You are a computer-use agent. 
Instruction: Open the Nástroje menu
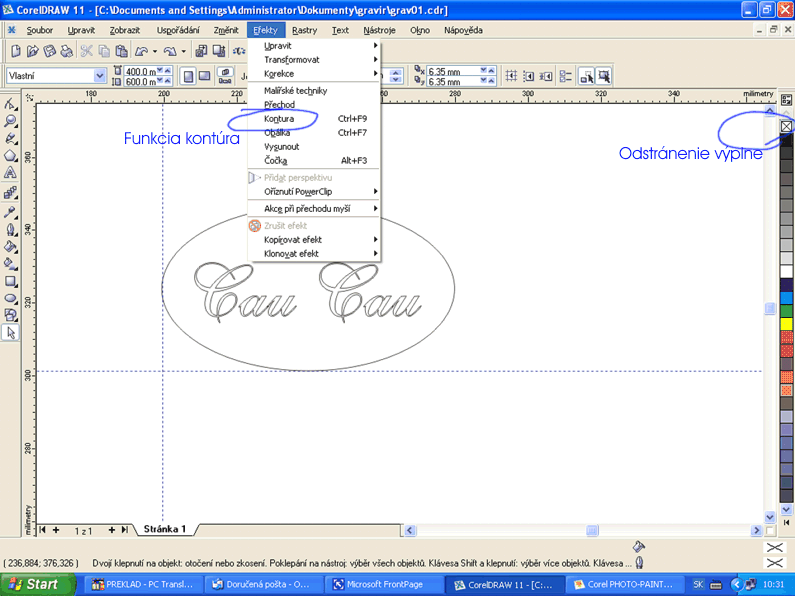379,30
